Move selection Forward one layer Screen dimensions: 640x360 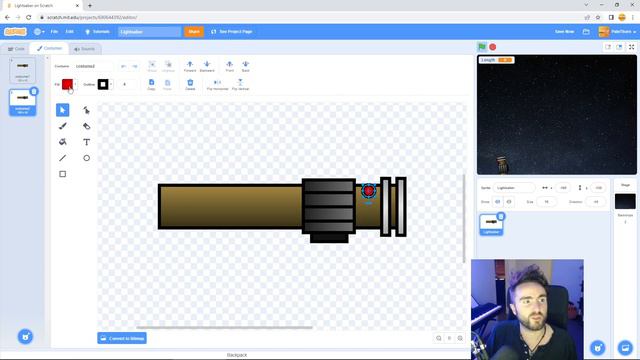coord(190,66)
